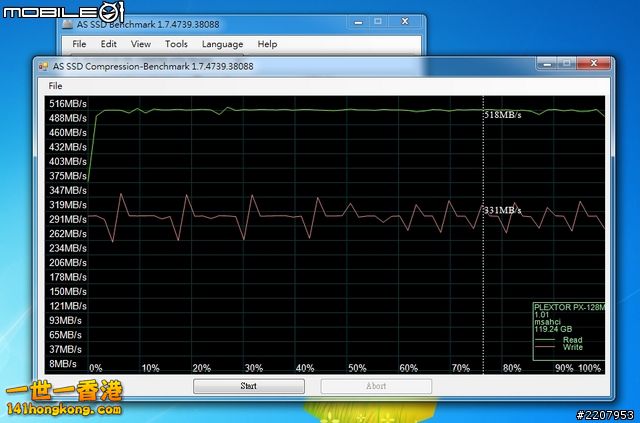The height and width of the screenshot is (423, 640).
Task: Close the AS SSD Compression-Benchmark window
Action: (x=596, y=65)
